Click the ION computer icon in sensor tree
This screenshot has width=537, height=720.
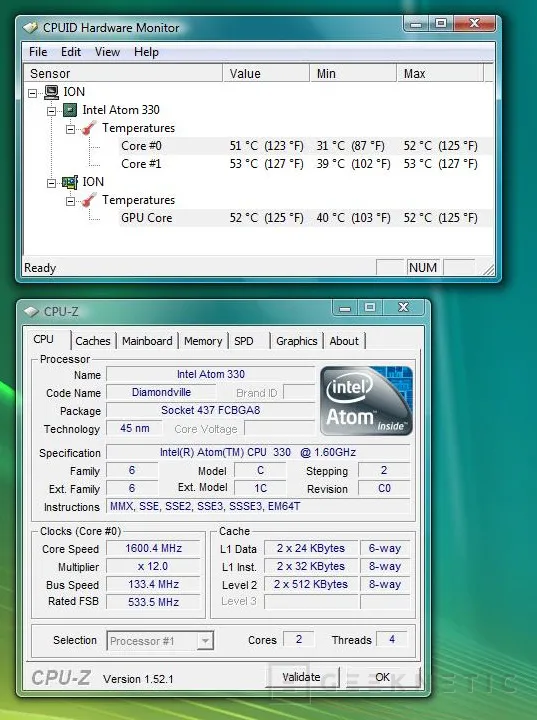pyautogui.click(x=51, y=92)
